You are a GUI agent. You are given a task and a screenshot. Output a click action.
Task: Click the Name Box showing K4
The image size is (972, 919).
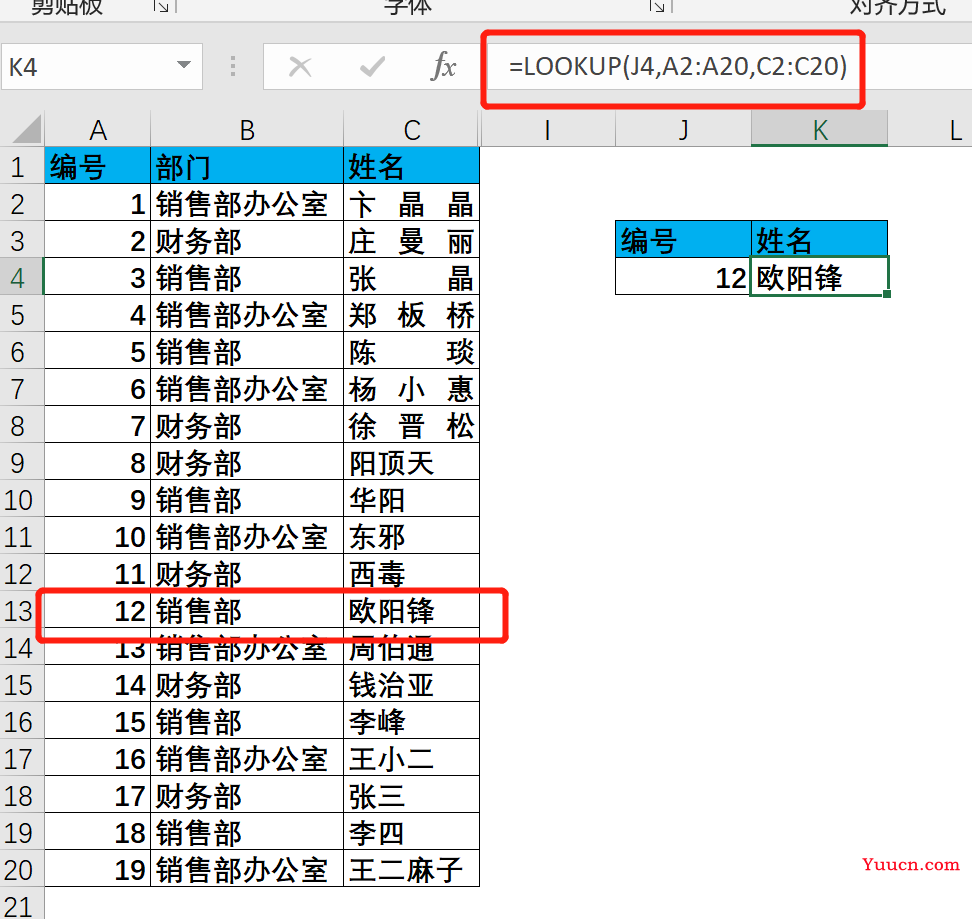click(x=102, y=66)
